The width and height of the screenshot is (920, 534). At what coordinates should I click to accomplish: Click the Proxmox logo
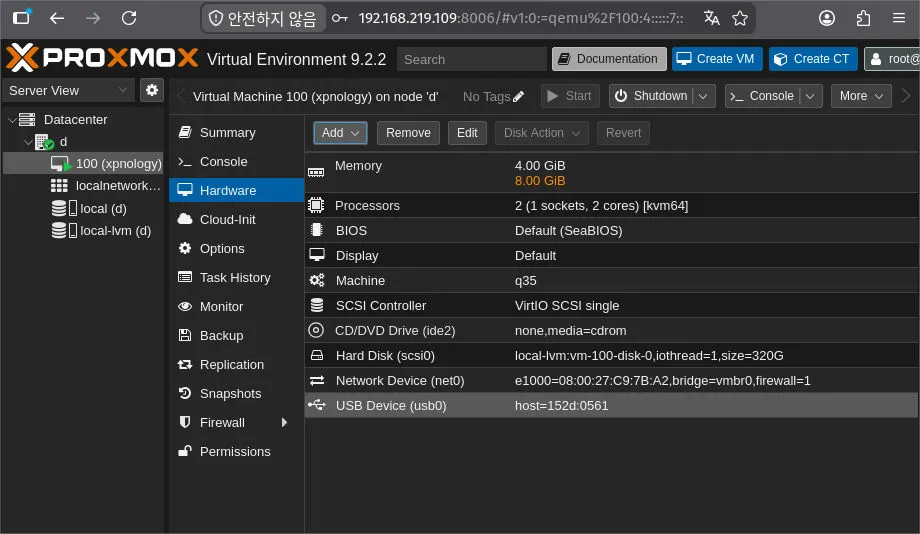click(102, 58)
